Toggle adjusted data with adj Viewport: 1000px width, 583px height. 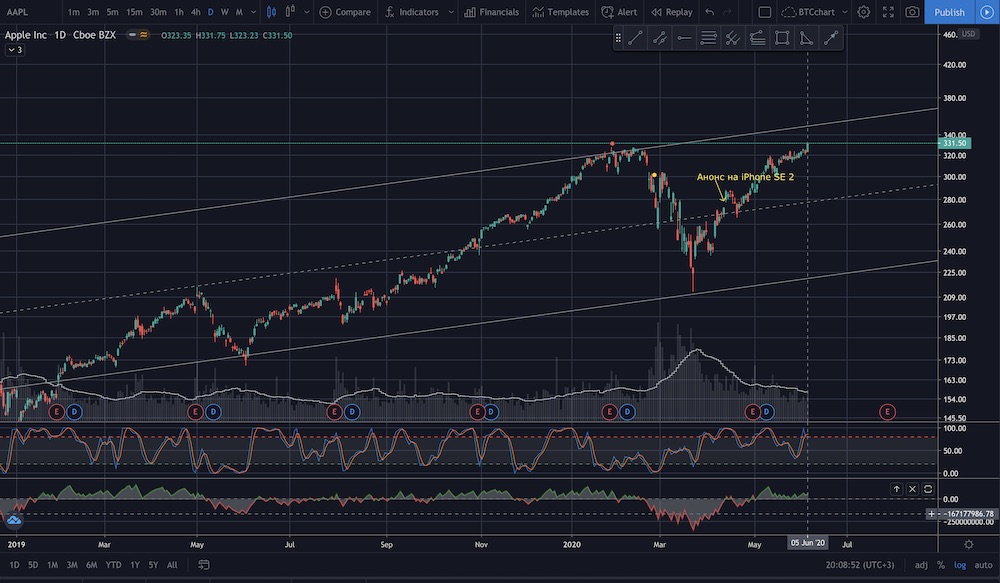(921, 565)
